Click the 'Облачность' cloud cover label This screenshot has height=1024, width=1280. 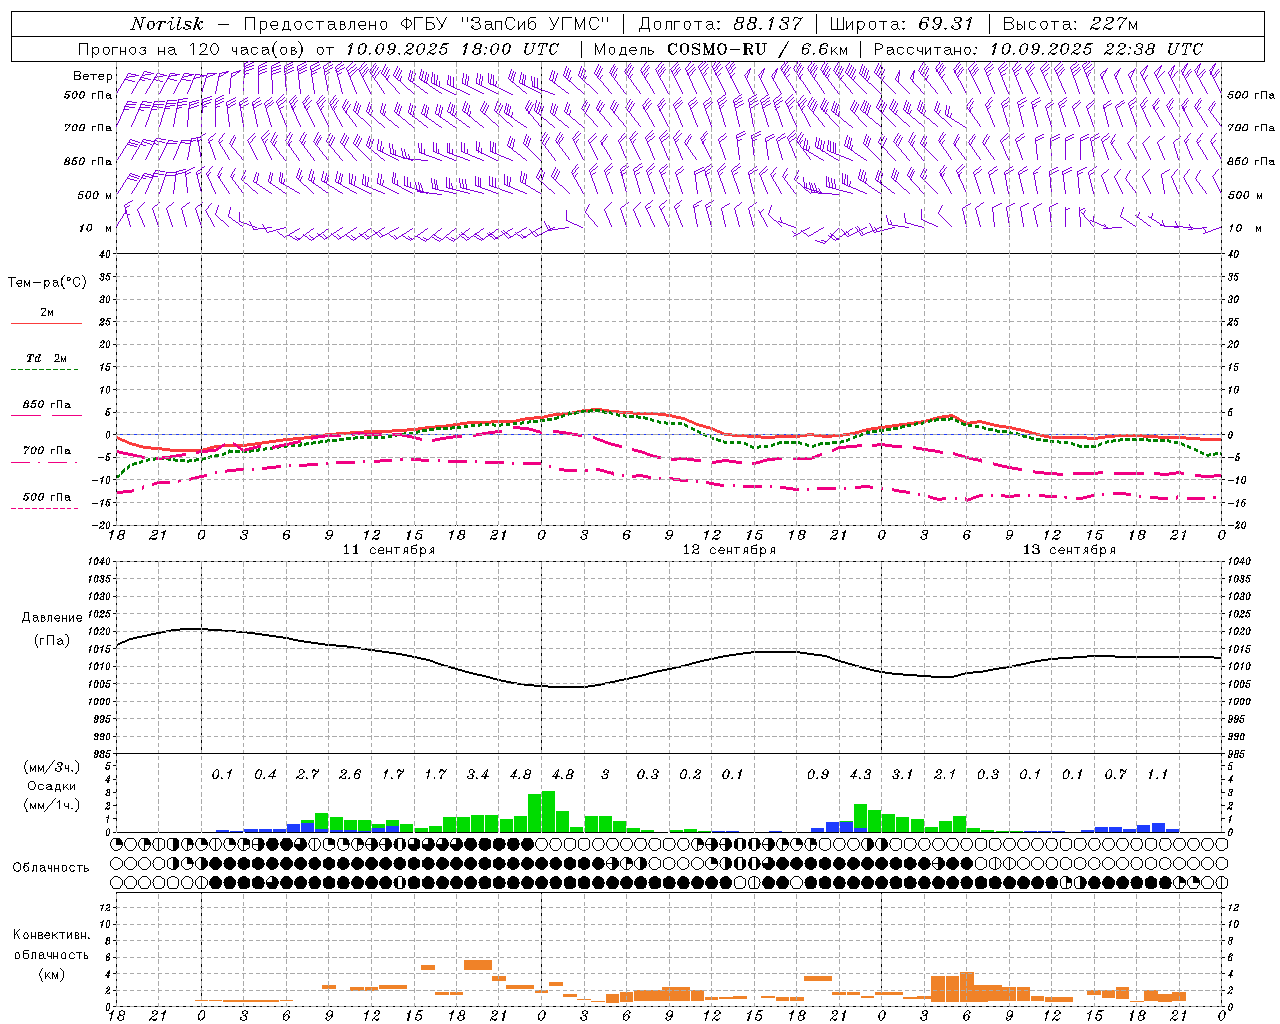point(51,868)
